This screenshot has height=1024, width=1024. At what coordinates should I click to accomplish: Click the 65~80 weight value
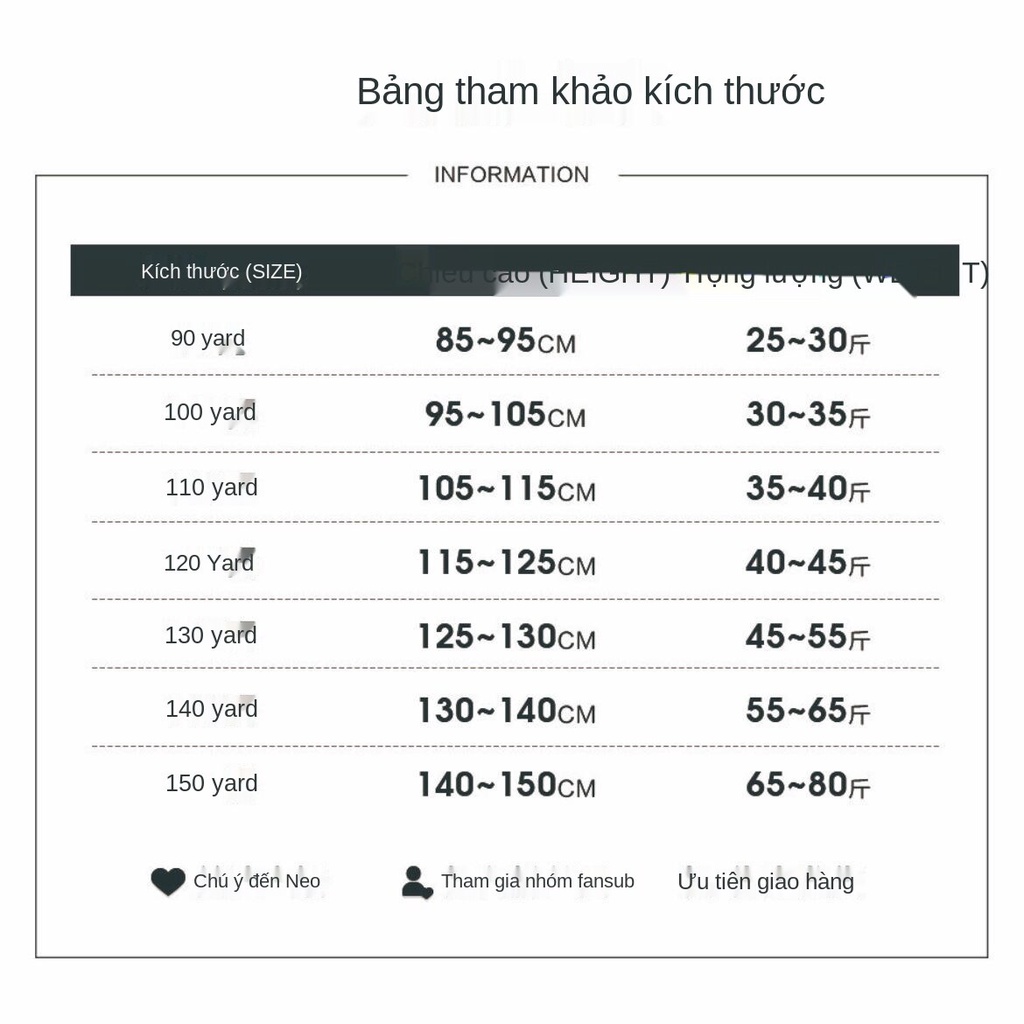808,785
